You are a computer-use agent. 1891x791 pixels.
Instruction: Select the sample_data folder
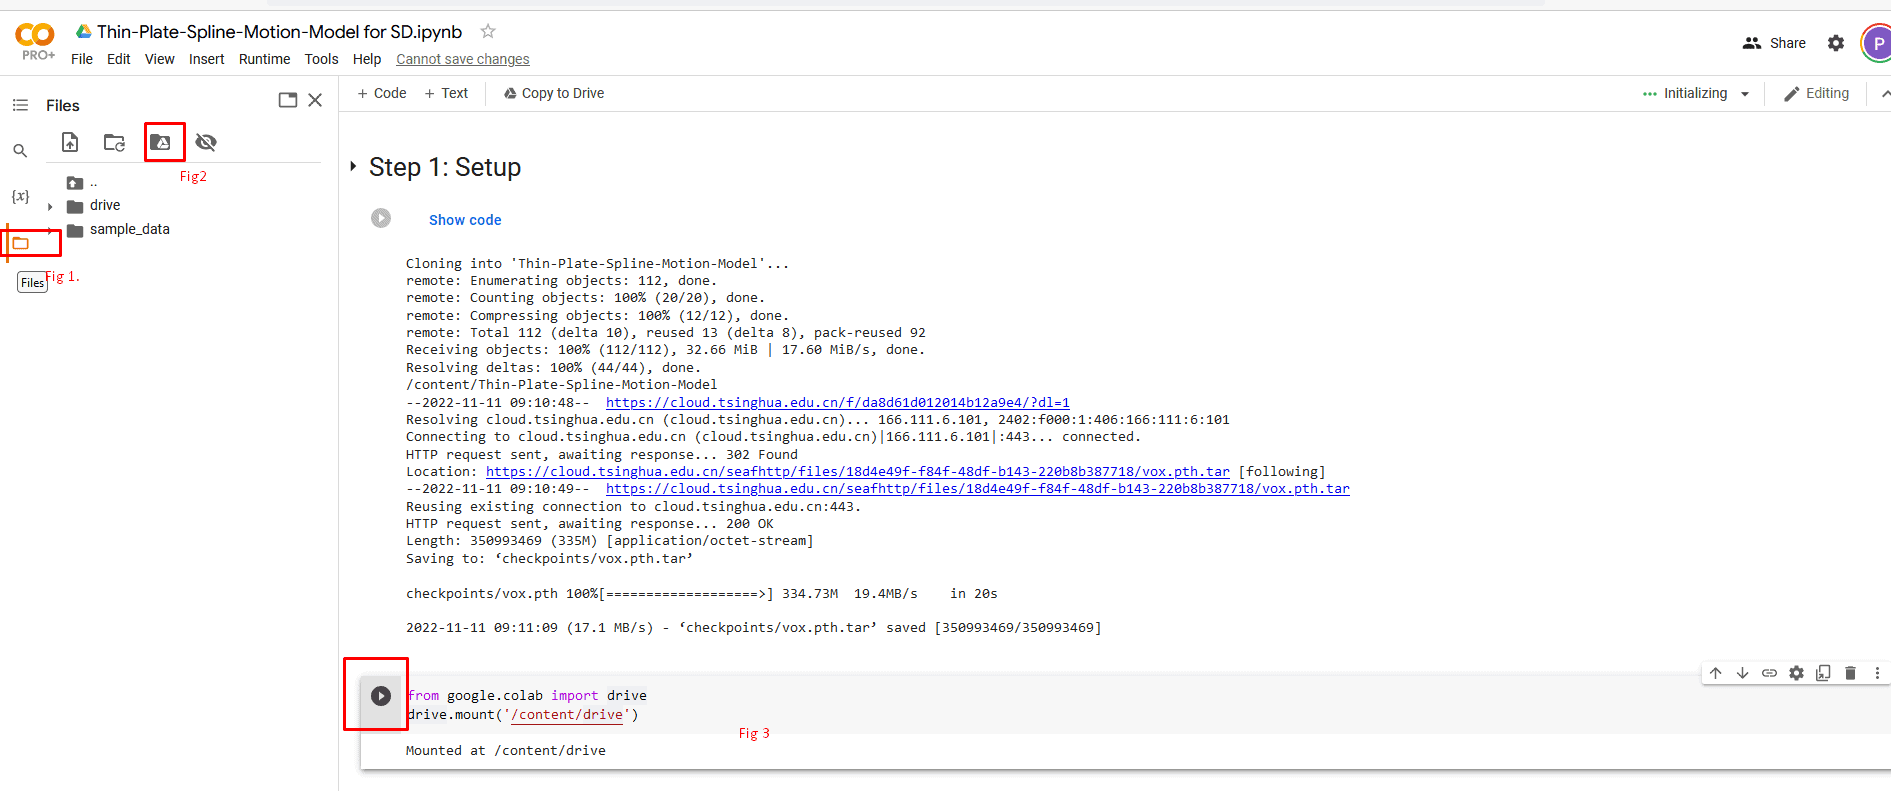(129, 229)
